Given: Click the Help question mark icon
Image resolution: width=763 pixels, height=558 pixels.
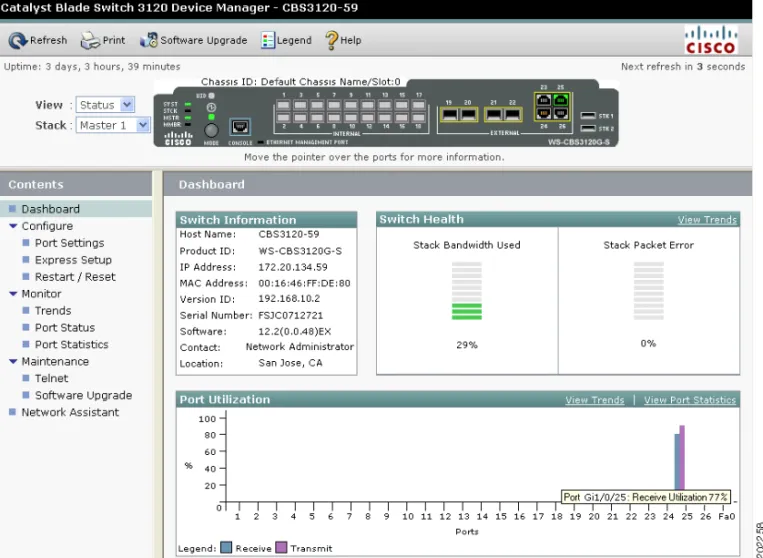Looking at the screenshot, I should coord(331,40).
